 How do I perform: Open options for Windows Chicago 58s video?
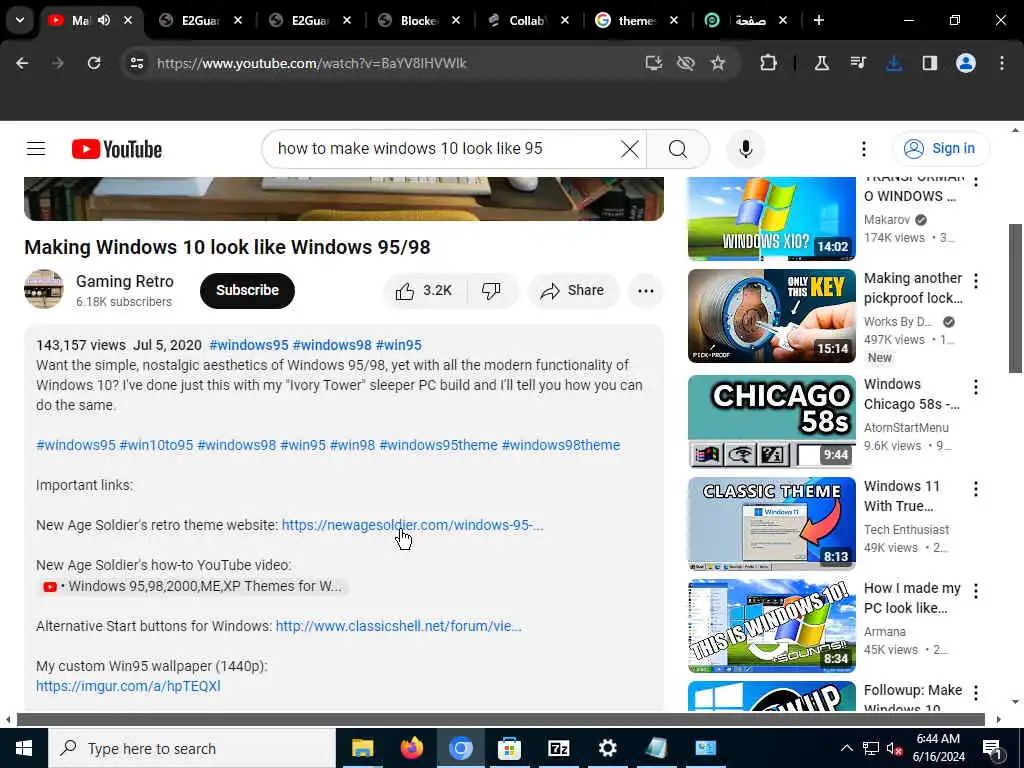(x=976, y=387)
